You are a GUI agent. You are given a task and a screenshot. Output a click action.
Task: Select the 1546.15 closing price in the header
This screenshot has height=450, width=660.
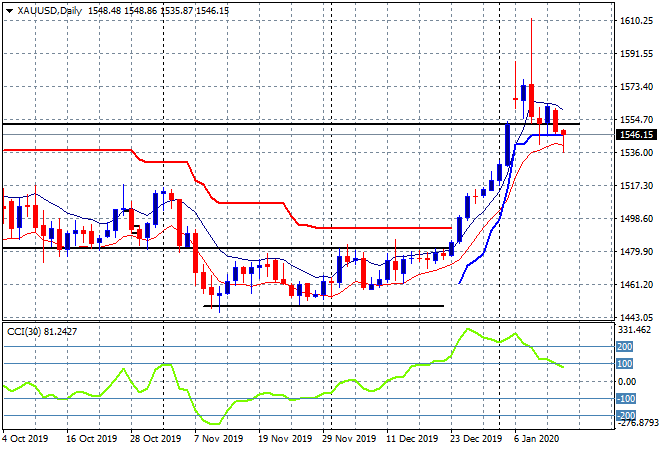pyautogui.click(x=212, y=11)
